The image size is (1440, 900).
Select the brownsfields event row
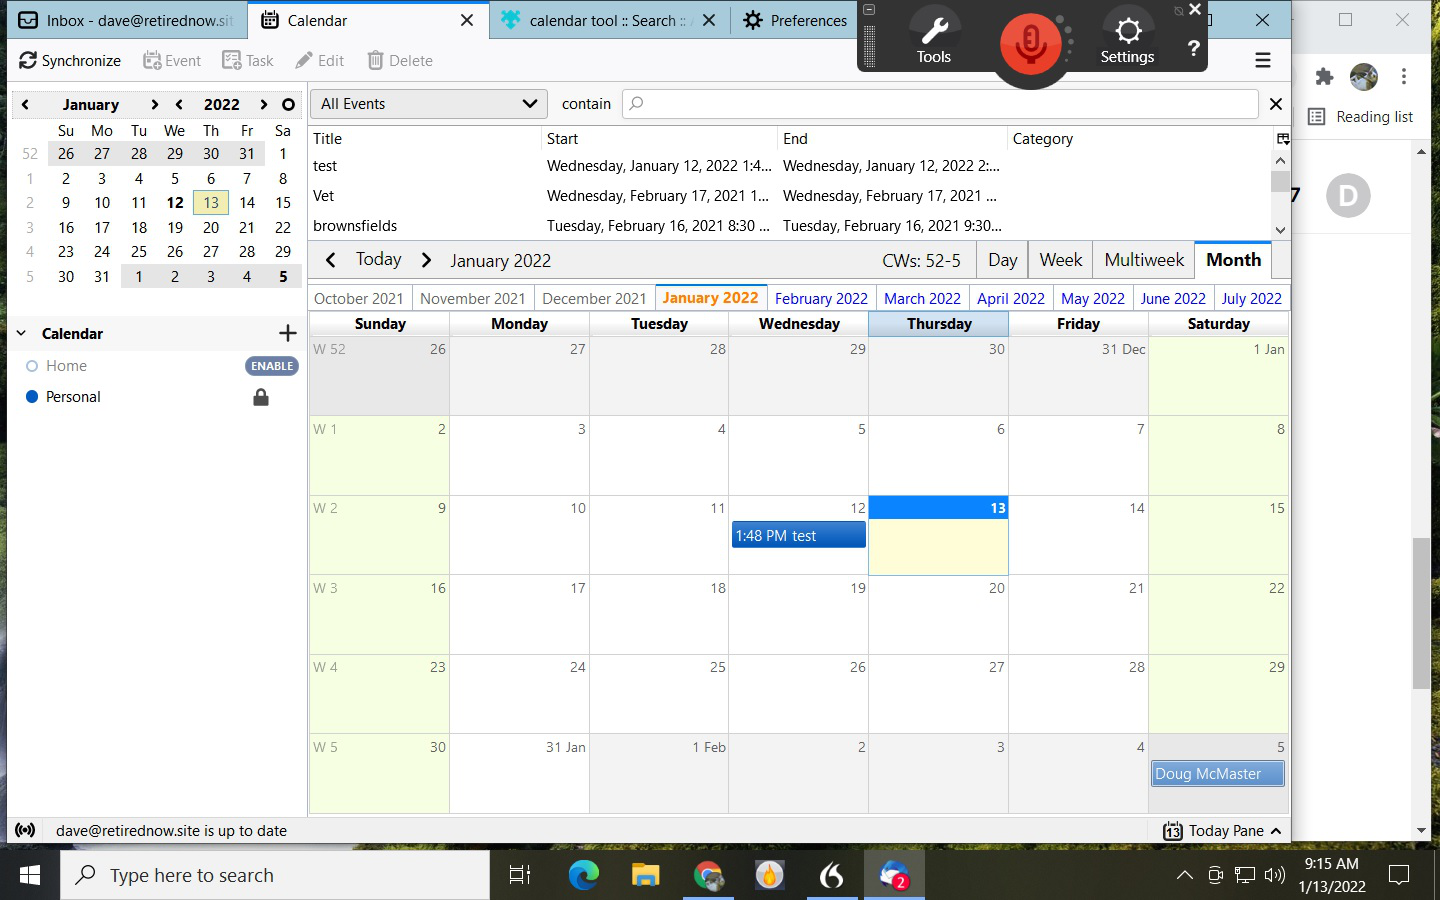pyautogui.click(x=790, y=226)
